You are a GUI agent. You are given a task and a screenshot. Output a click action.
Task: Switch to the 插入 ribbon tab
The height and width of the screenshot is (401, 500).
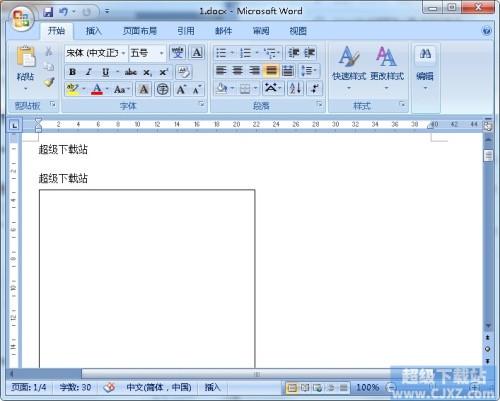click(x=93, y=31)
